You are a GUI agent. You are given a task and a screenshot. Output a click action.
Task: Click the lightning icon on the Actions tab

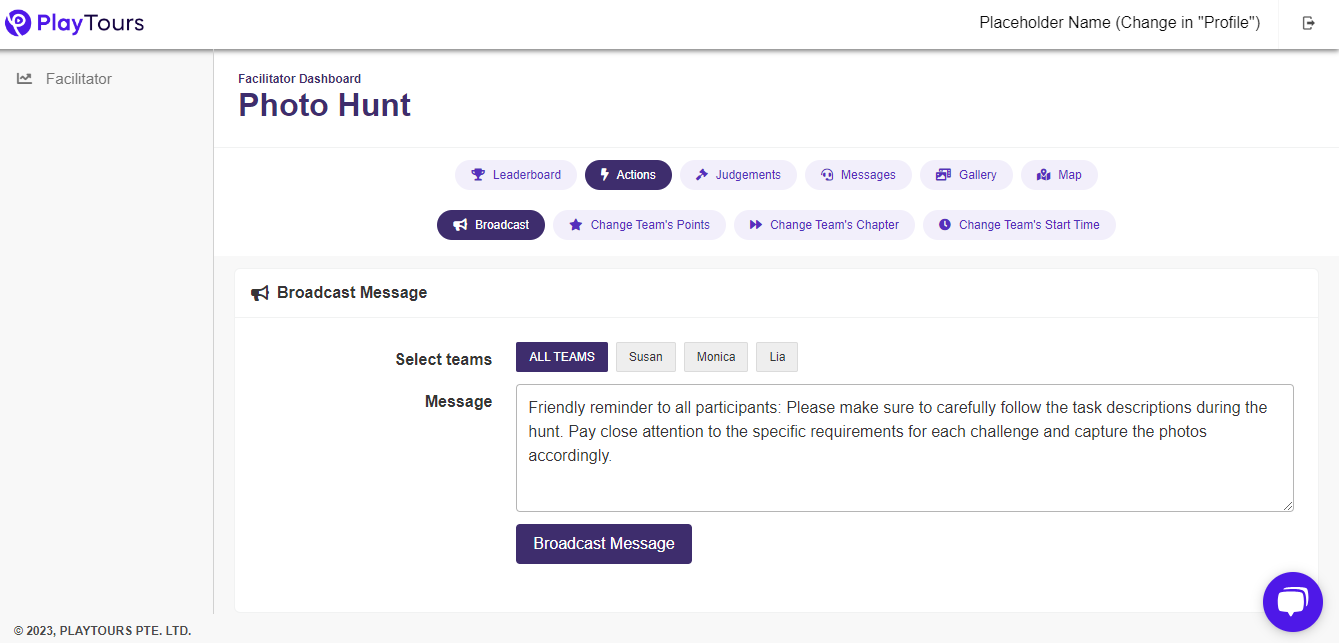coord(606,175)
